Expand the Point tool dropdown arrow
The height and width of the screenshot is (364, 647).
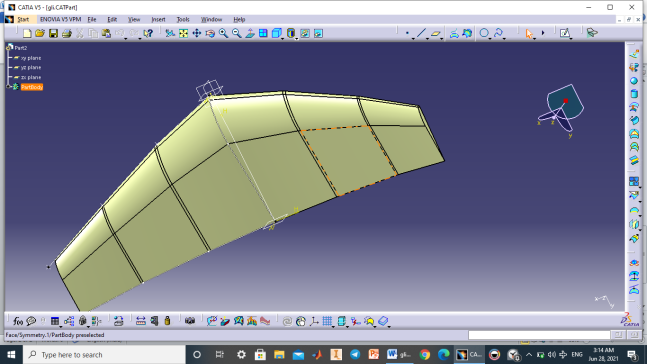coord(413,38)
